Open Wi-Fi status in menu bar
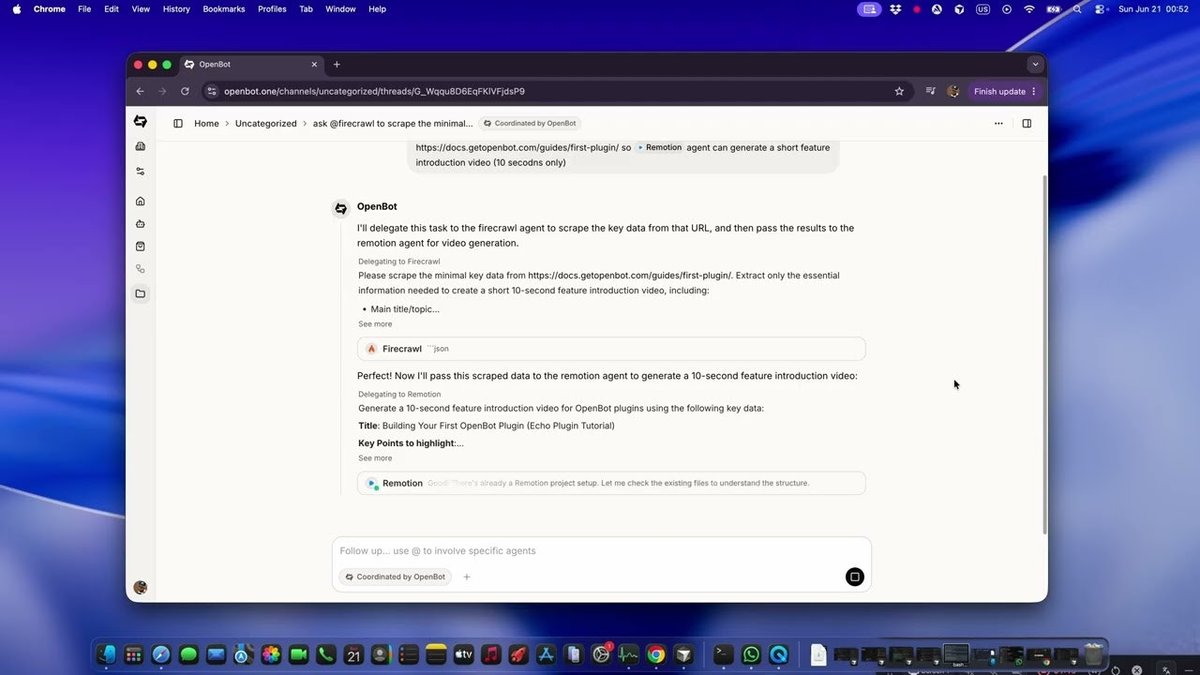Viewport: 1200px width, 675px height. click(1029, 9)
